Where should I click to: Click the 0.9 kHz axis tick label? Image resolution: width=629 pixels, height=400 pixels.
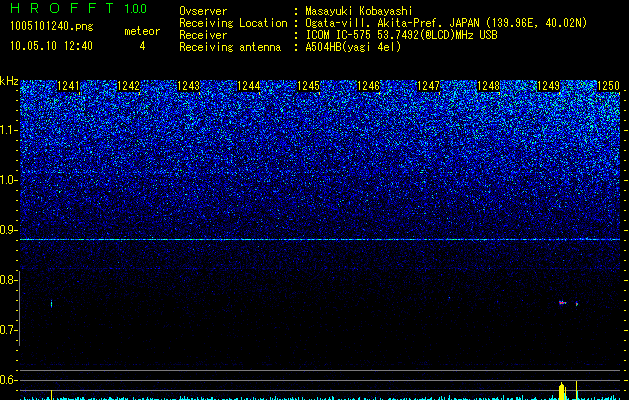coord(7,230)
